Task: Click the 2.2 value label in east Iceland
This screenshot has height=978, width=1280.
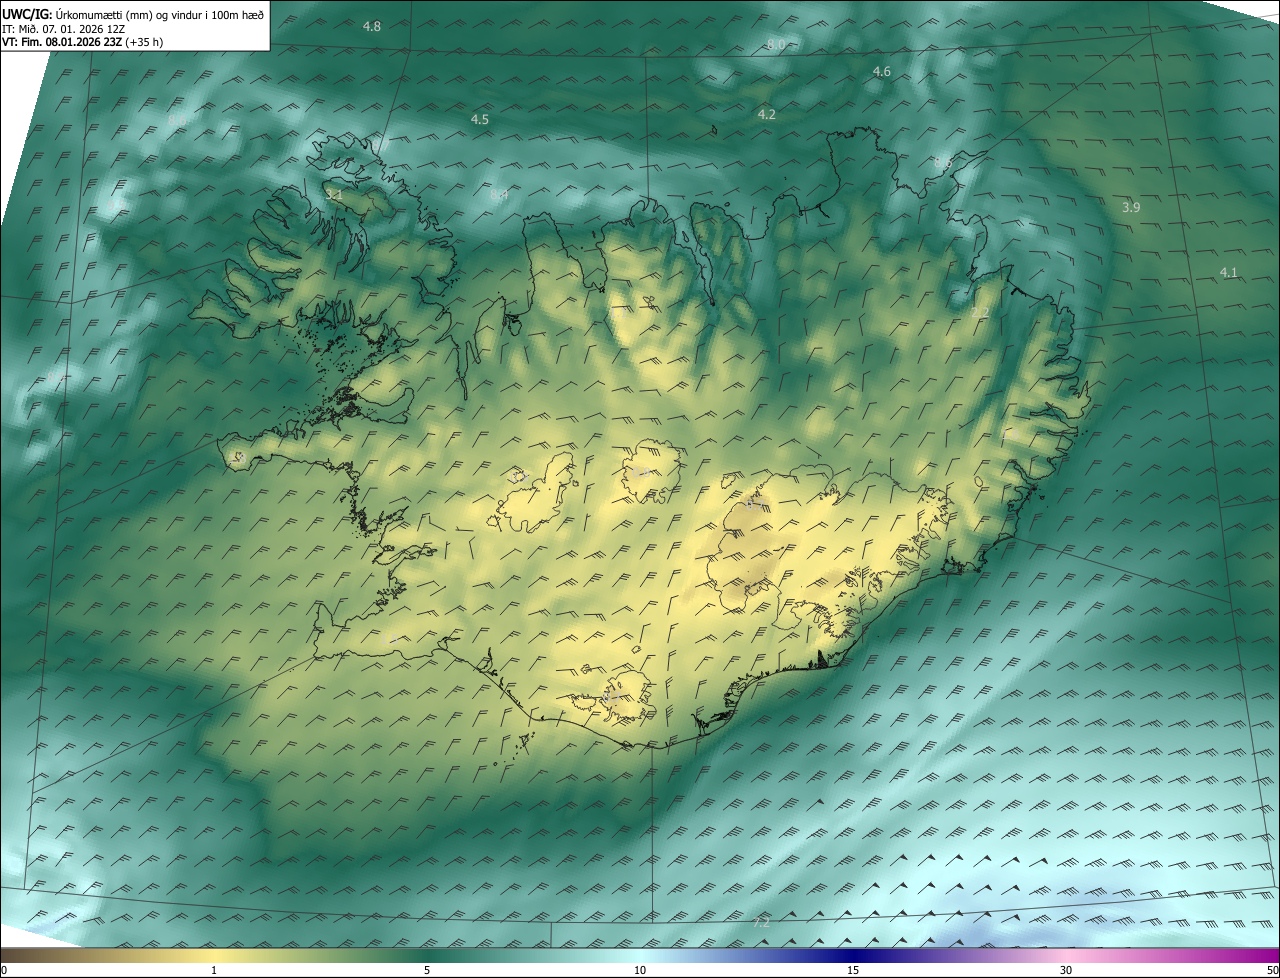Action: [x=980, y=313]
